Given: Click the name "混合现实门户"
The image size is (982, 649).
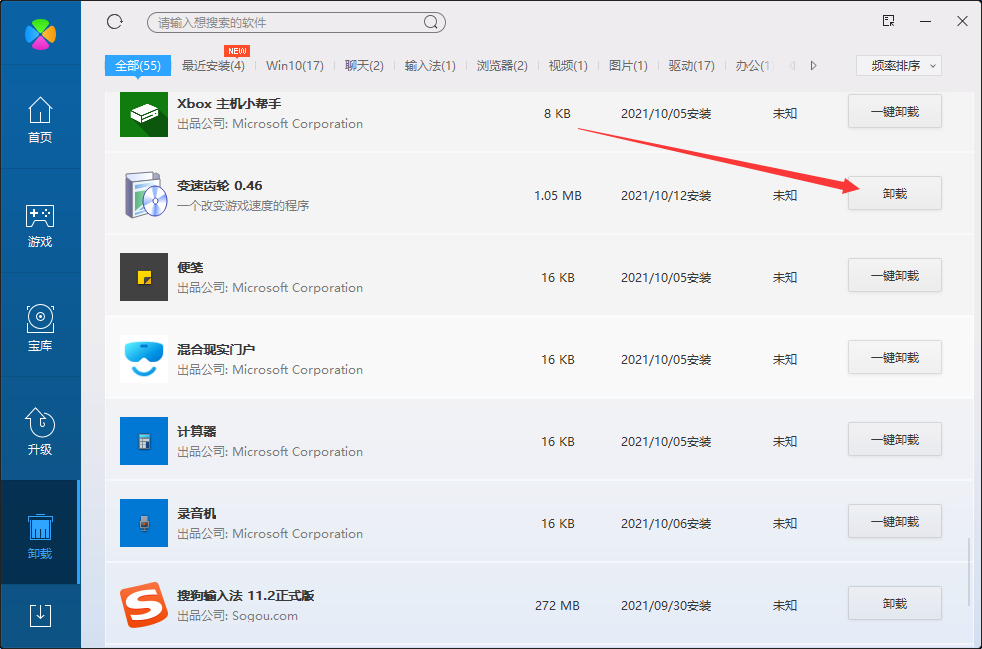Looking at the screenshot, I should [216, 350].
